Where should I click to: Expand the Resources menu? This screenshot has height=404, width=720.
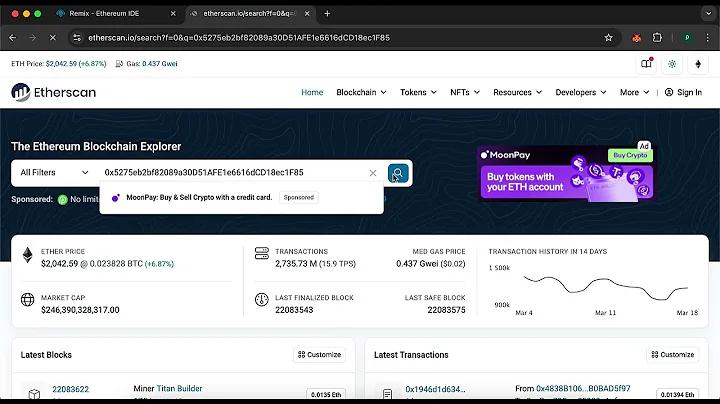(518, 92)
